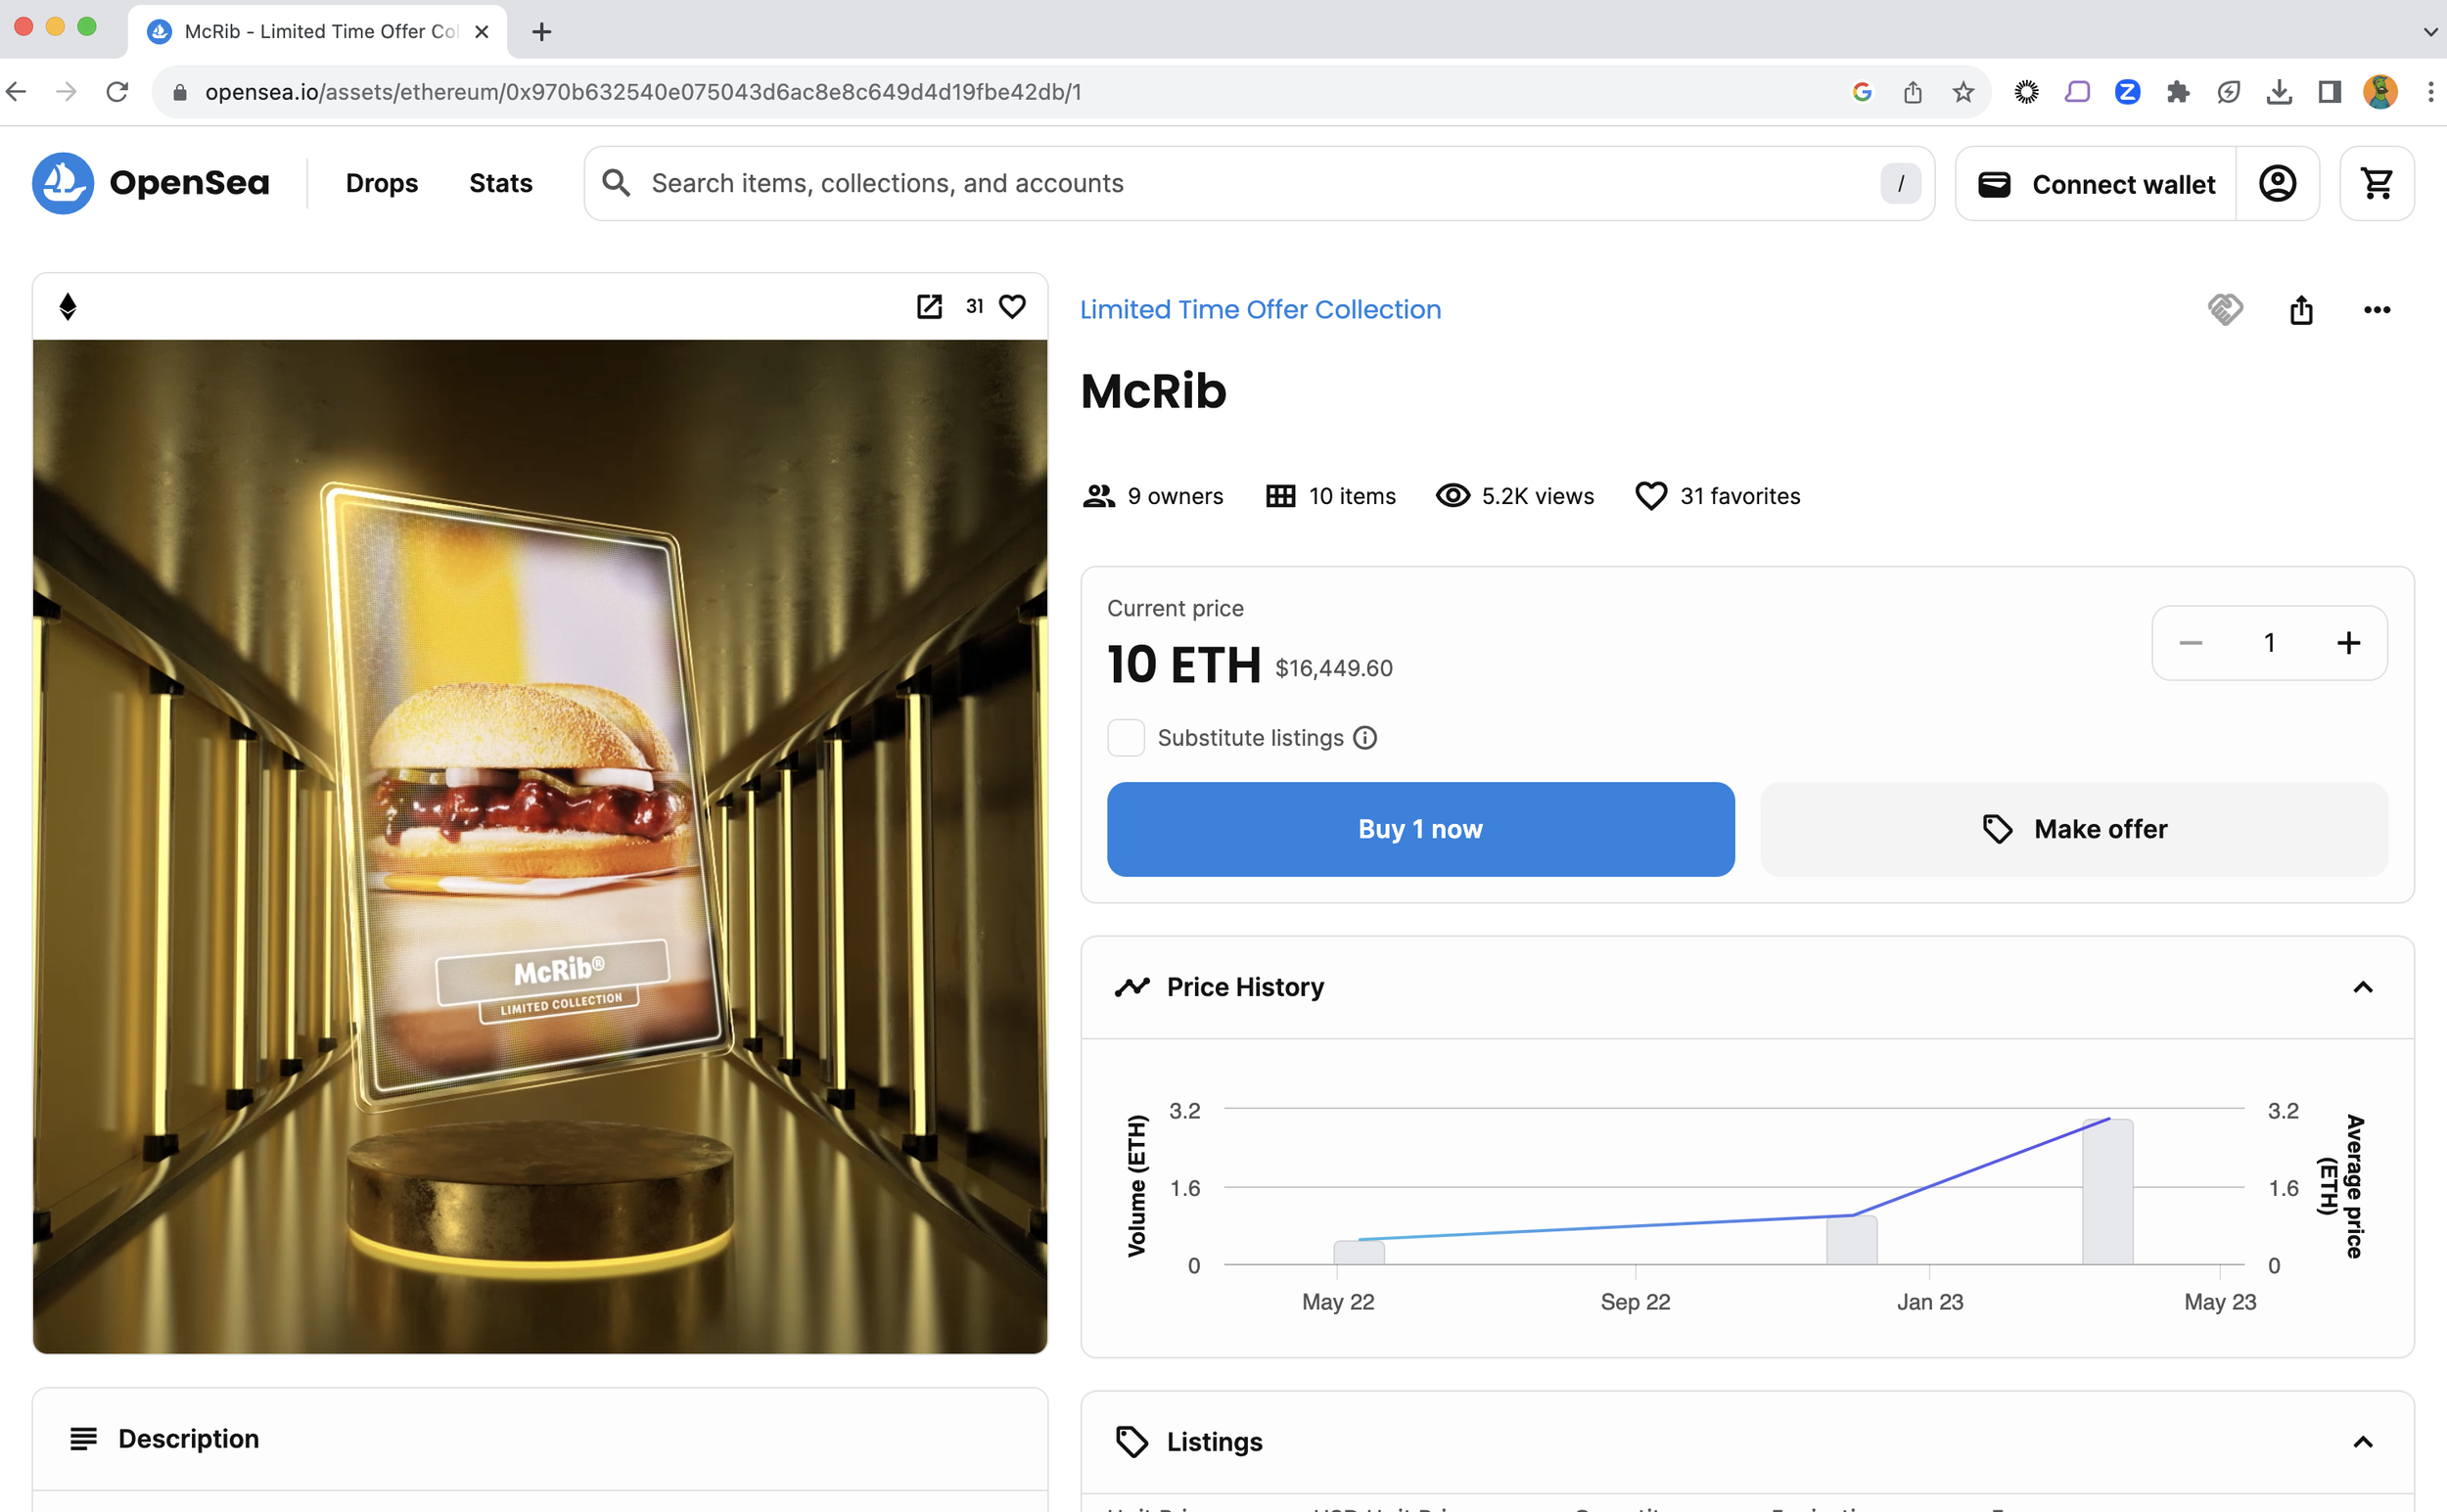This screenshot has height=1512, width=2447.
Task: Collapse the Price History section
Action: (x=2362, y=988)
